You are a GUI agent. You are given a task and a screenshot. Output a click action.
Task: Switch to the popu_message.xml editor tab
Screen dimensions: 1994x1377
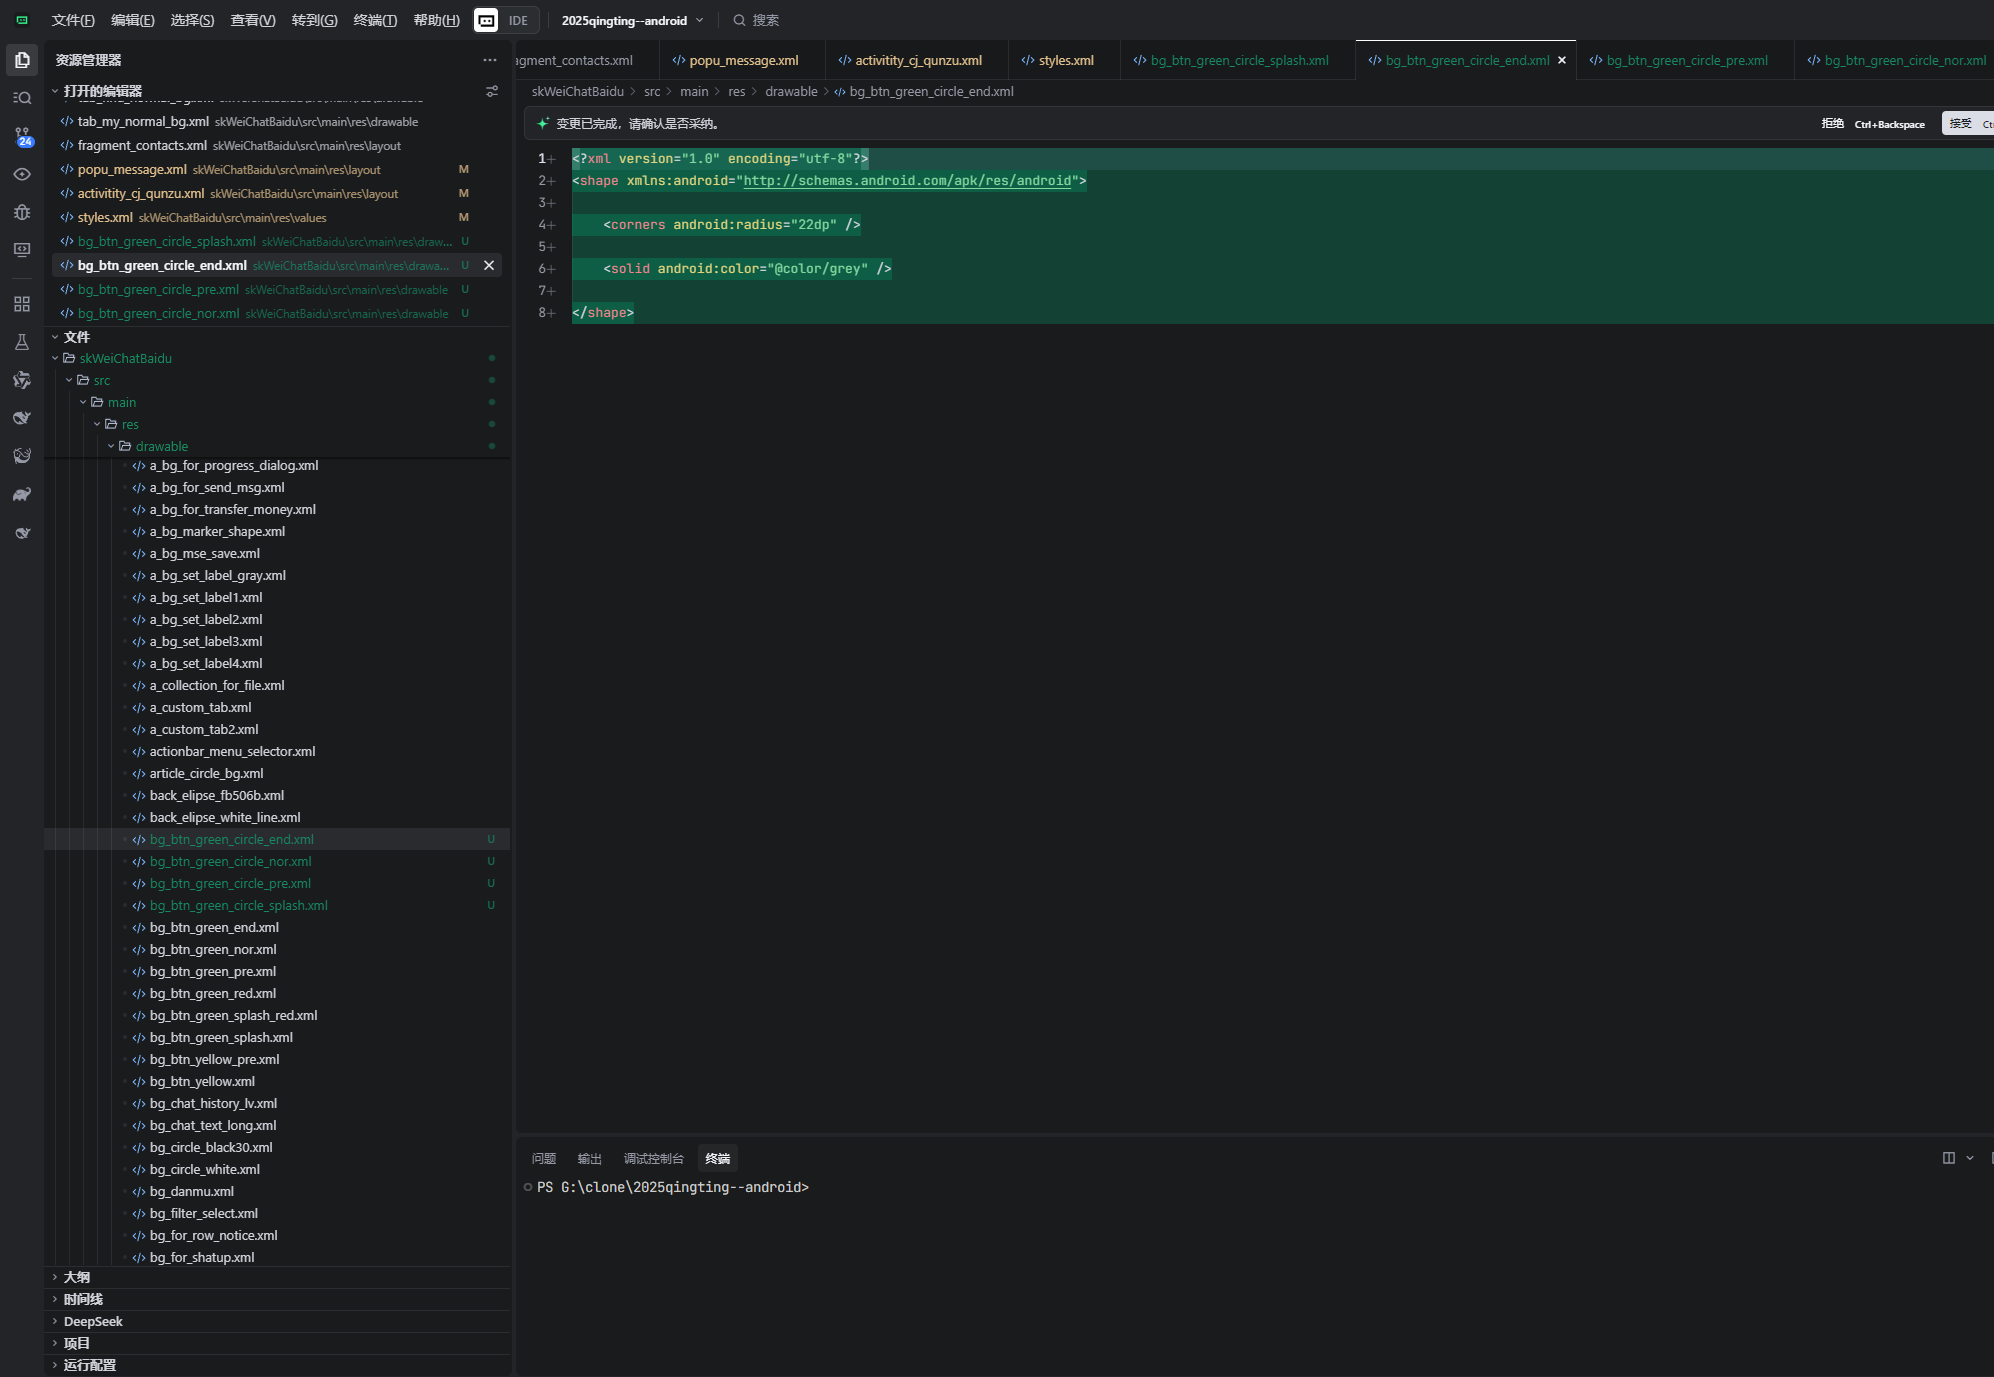point(743,60)
